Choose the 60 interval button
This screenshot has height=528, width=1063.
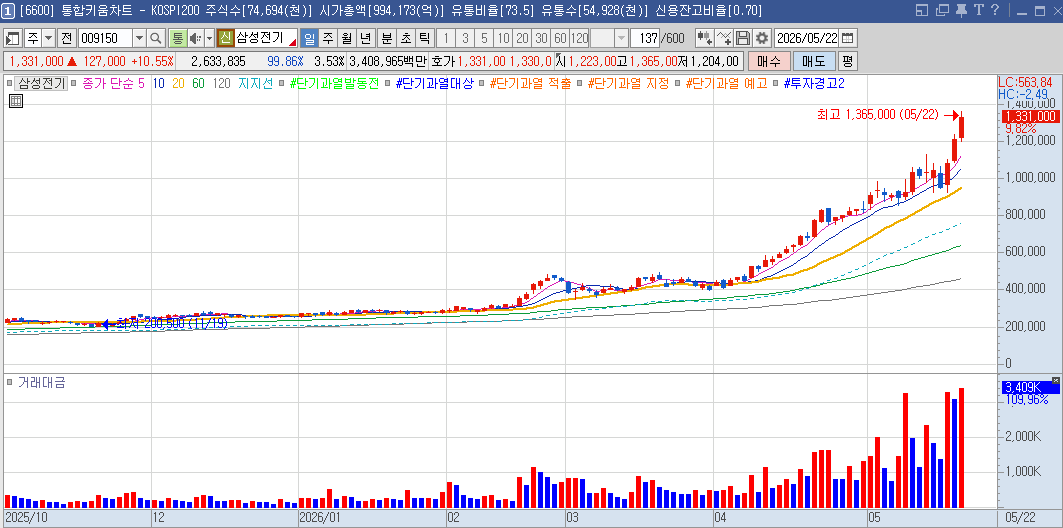[x=560, y=38]
